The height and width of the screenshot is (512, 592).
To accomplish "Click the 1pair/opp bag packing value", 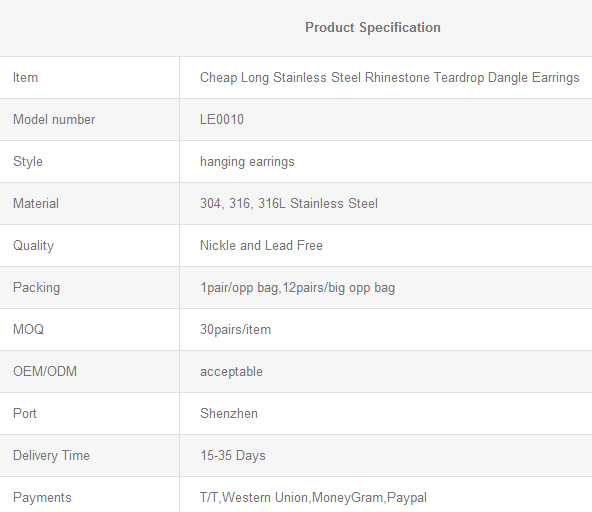I will tap(297, 288).
